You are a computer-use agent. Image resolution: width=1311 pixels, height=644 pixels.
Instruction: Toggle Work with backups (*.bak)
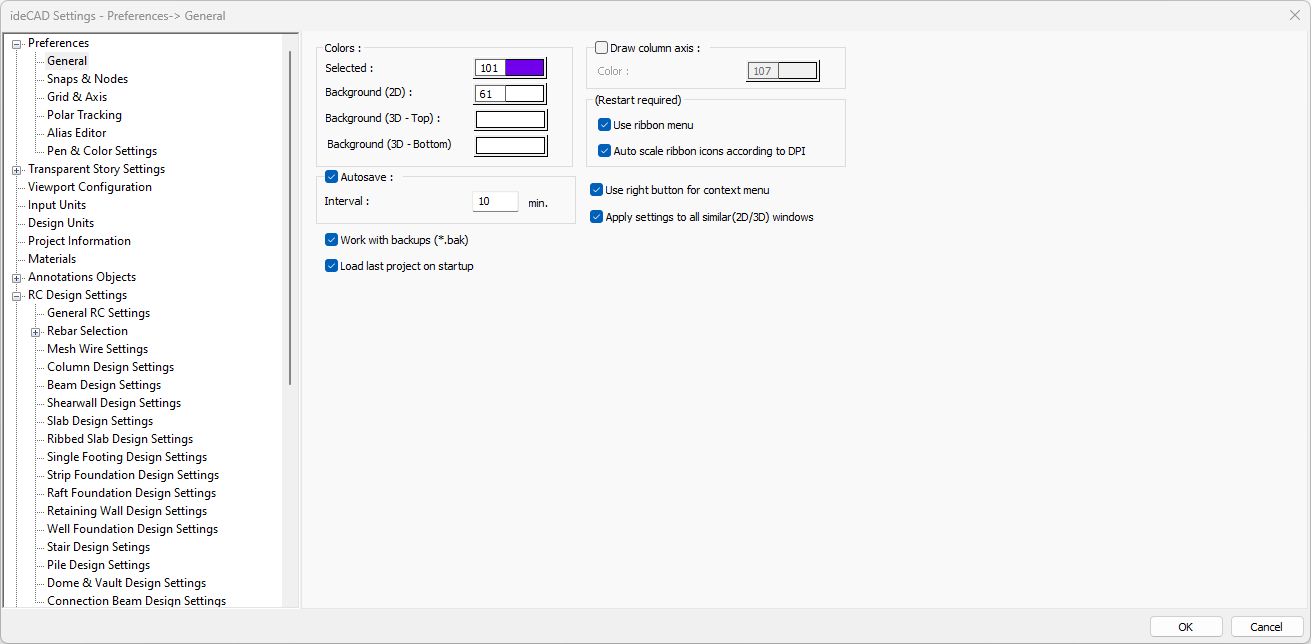click(332, 240)
